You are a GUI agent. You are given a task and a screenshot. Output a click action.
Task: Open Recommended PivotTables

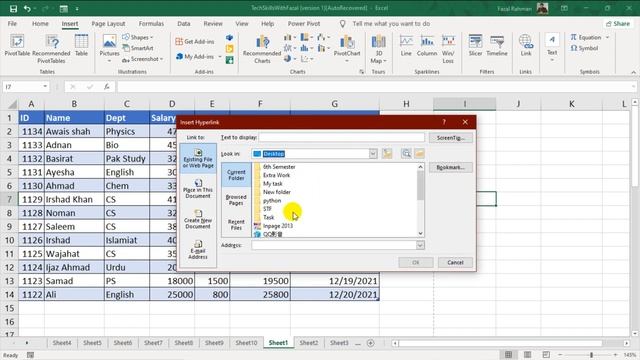(51, 49)
